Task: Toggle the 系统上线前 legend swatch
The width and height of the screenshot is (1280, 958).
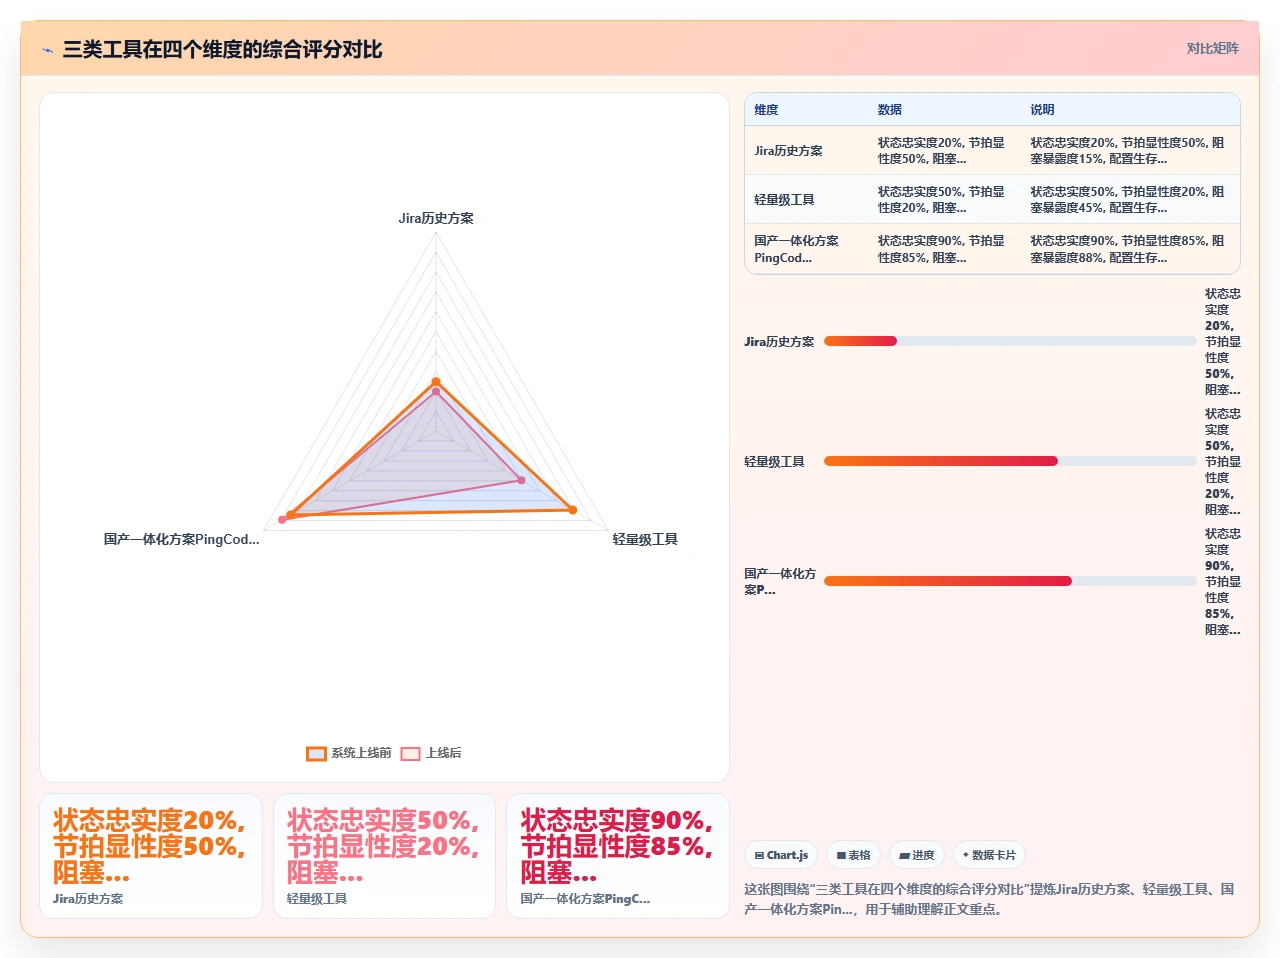Action: (x=316, y=753)
